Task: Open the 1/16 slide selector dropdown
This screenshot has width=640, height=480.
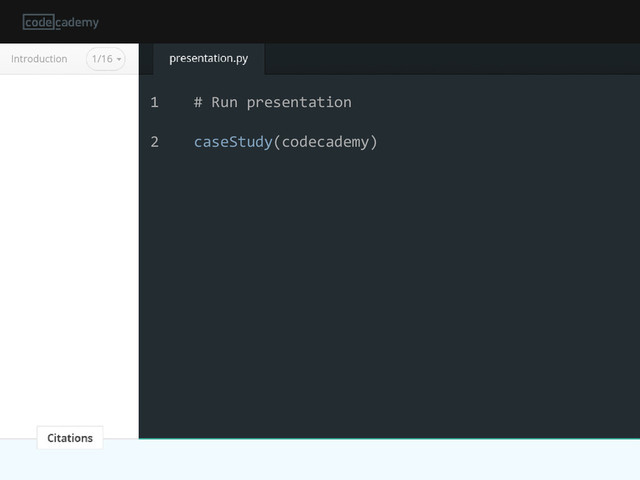Action: pyautogui.click(x=106, y=59)
